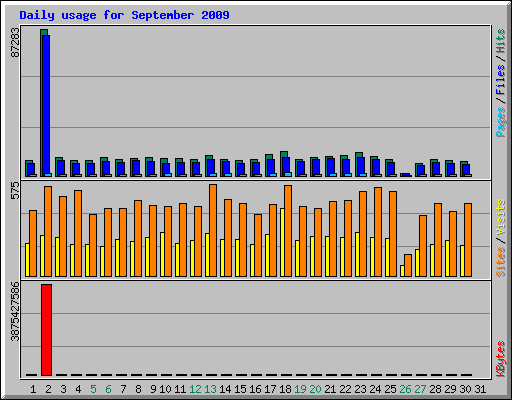Image resolution: width=512 pixels, height=400 pixels.
Task: Click the green day label 12
Action: pyautogui.click(x=195, y=389)
